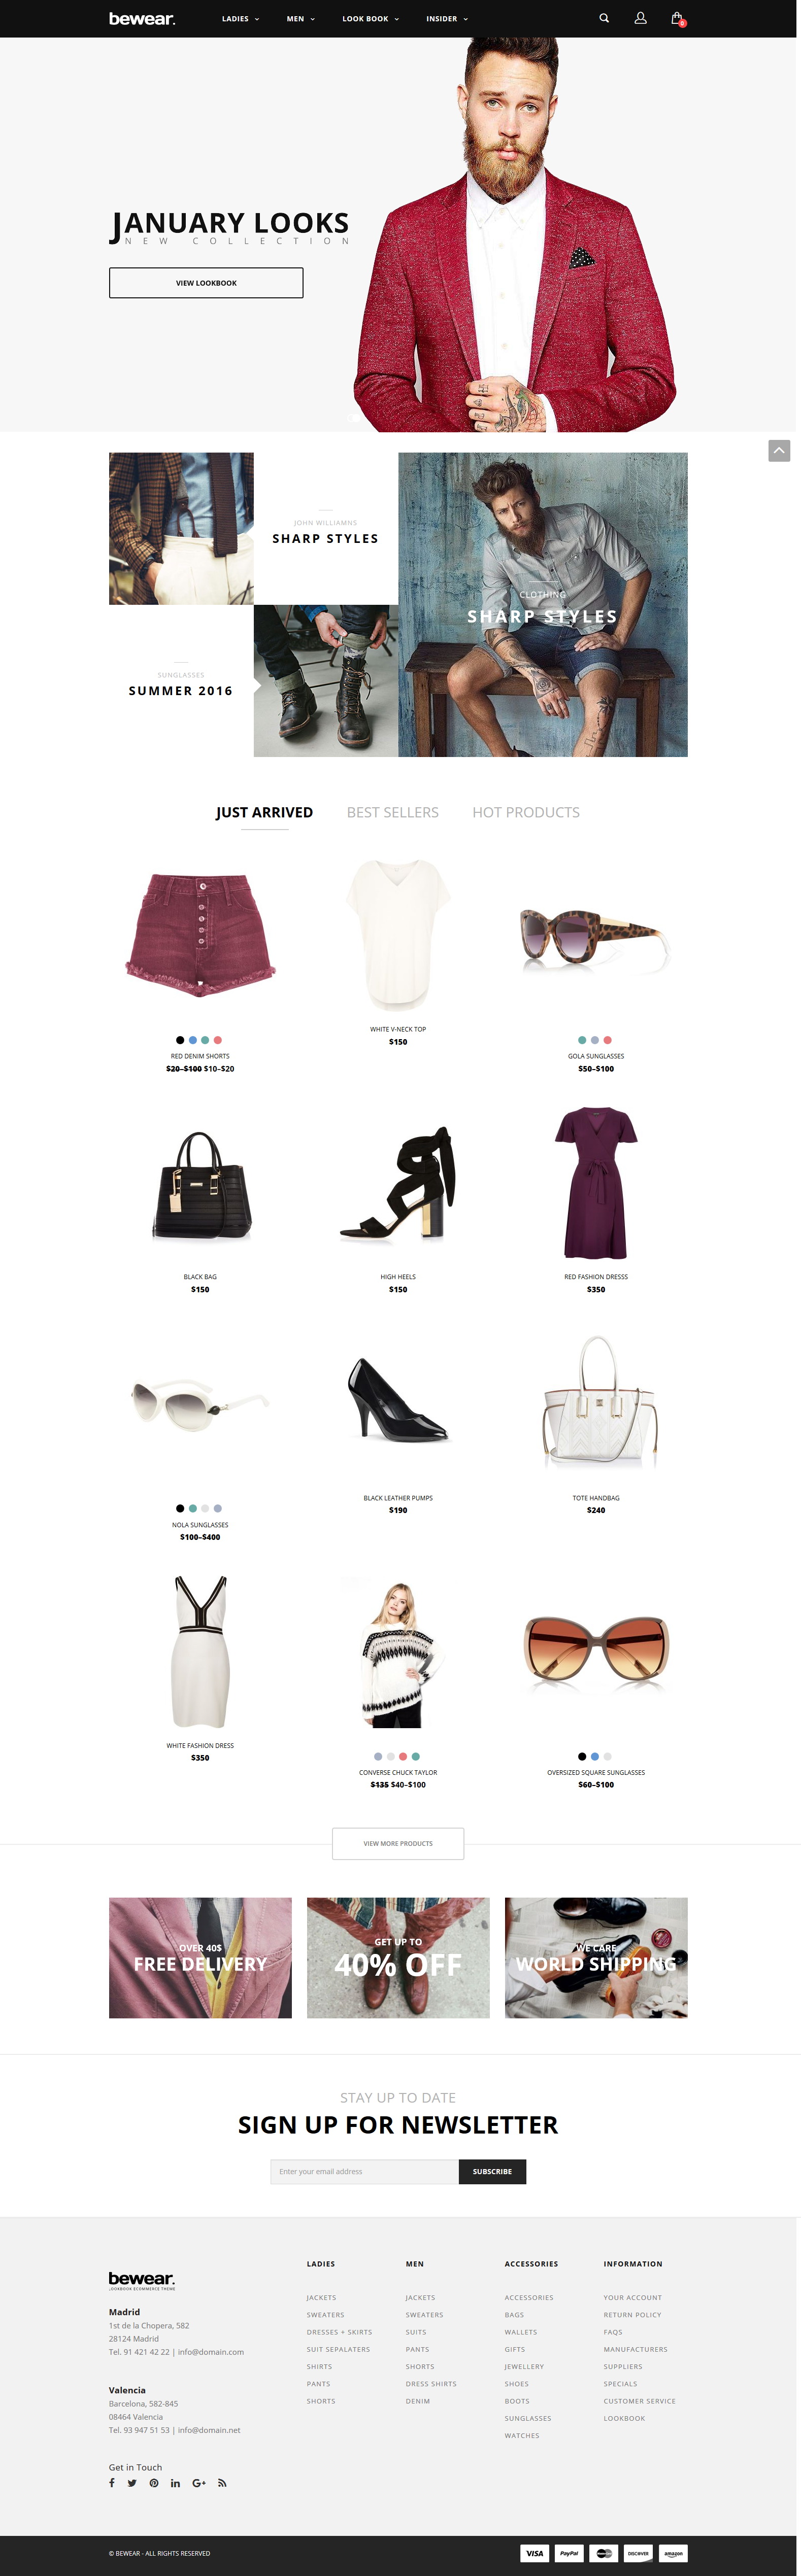Click the Pinterest icon in footer
Image resolution: width=801 pixels, height=2576 pixels.
(x=154, y=2483)
